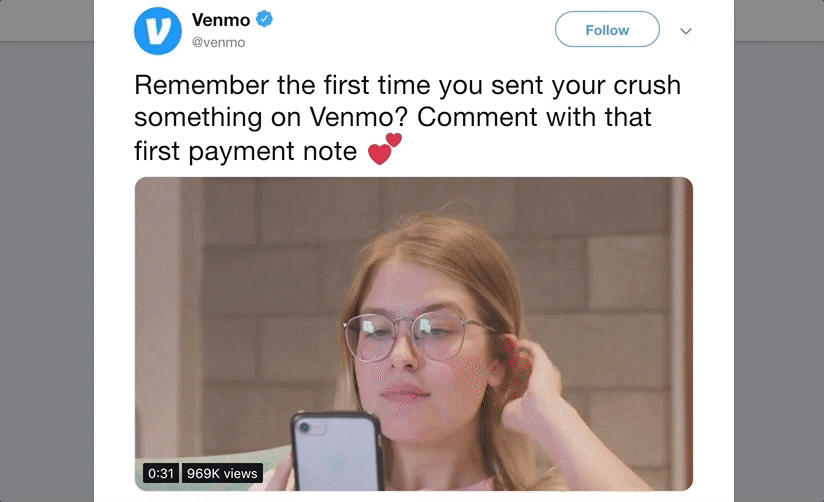Click the two hearts emoji
Image resolution: width=824 pixels, height=502 pixels.
pos(385,149)
